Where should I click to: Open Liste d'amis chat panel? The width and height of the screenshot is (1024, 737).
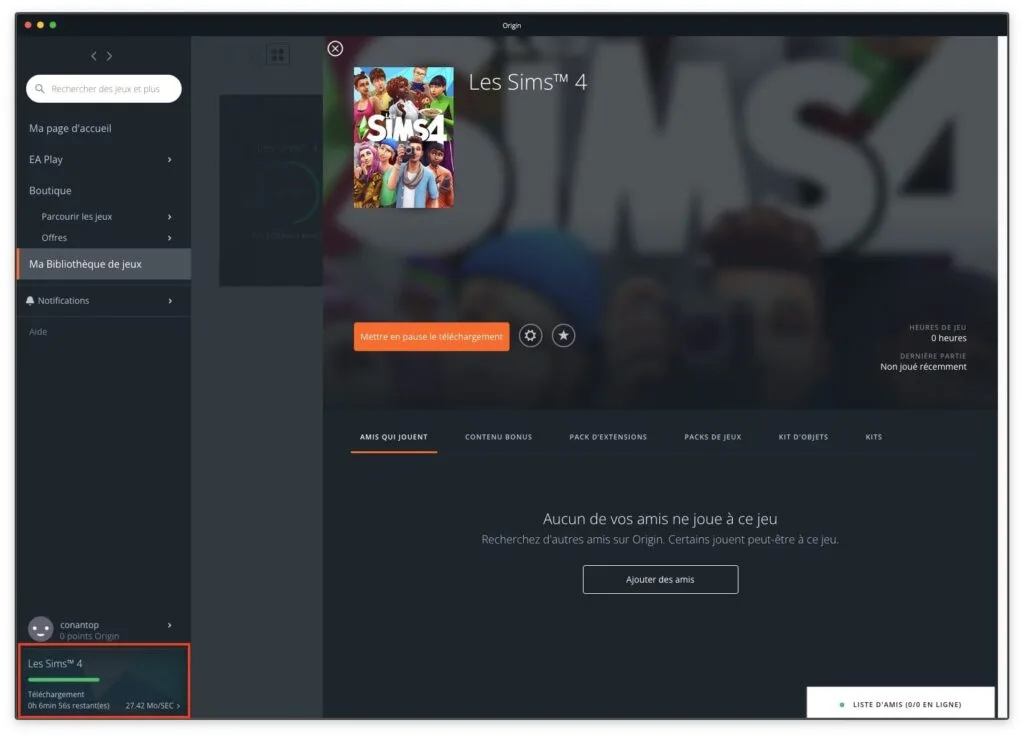(x=901, y=703)
